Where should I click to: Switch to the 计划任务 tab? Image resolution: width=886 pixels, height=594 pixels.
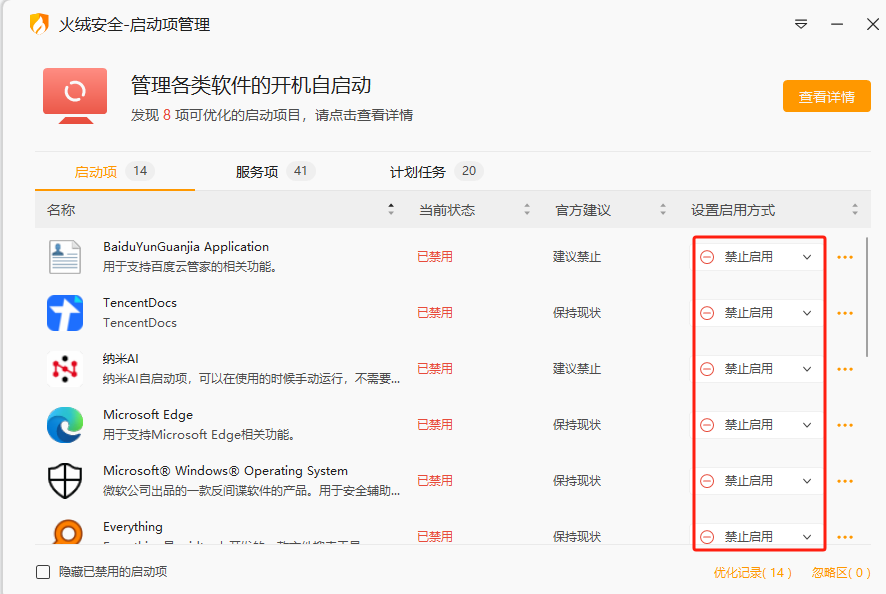436,171
